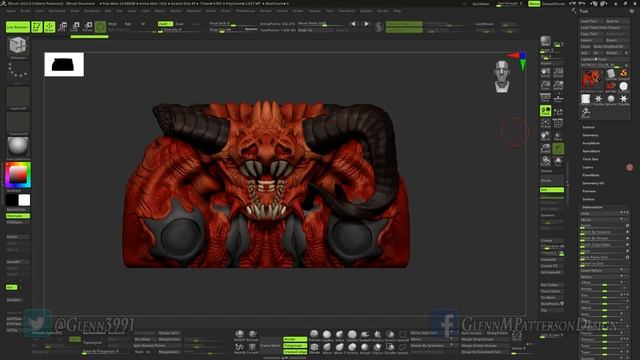This screenshot has height=360, width=640.
Task: Step timeline backward with left arrow
Action: pyautogui.click(x=353, y=24)
